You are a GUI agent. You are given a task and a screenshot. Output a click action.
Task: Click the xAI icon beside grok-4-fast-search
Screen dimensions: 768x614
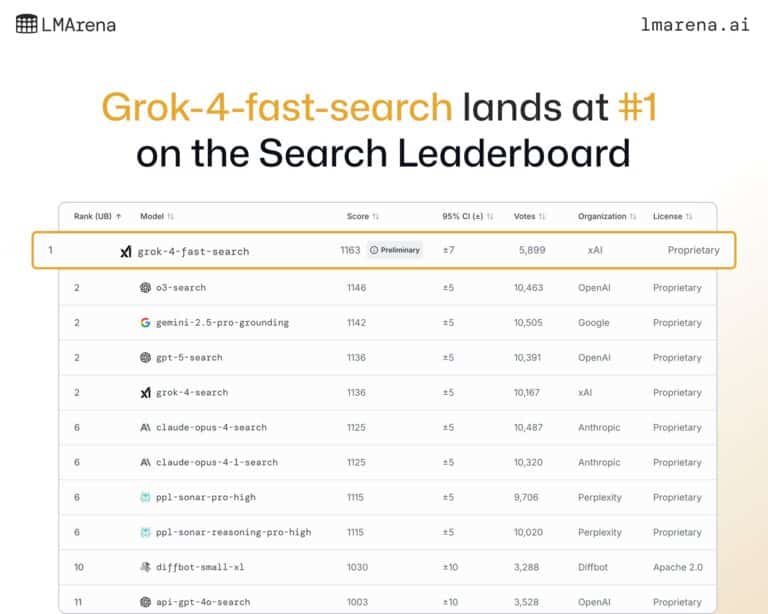126,252
